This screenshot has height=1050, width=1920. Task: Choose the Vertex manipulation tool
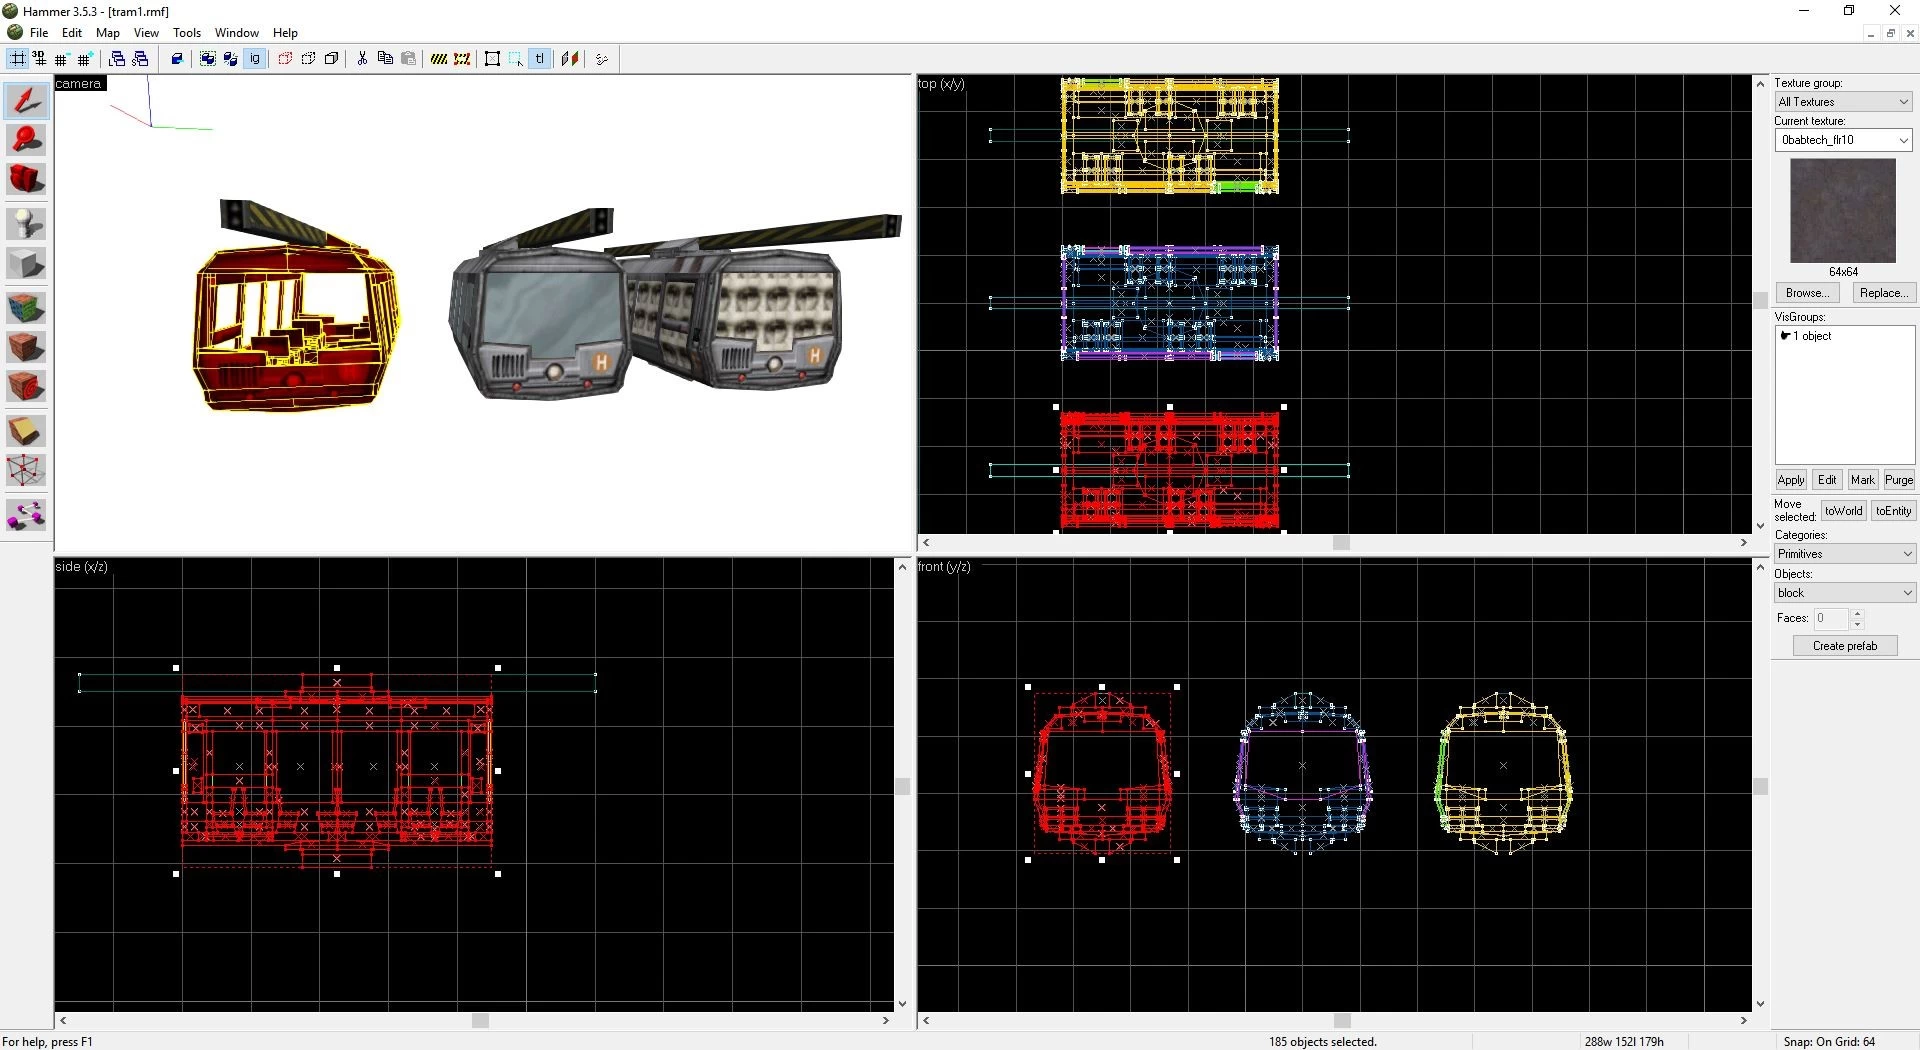coord(26,471)
